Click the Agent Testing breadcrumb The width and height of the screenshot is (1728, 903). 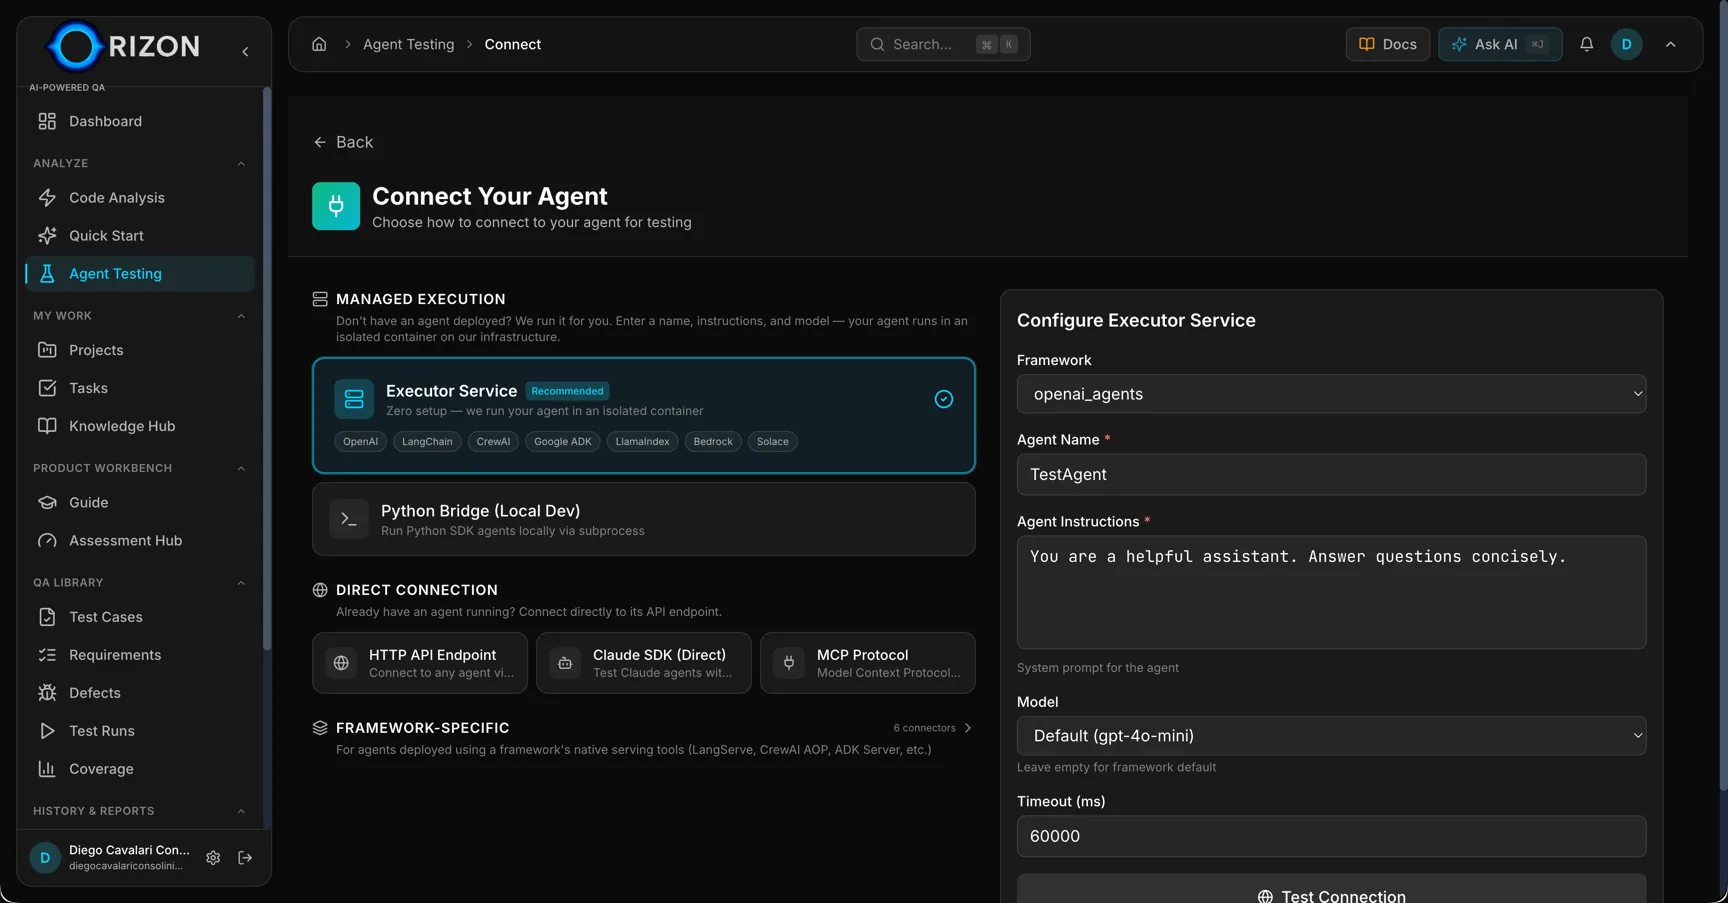(409, 44)
